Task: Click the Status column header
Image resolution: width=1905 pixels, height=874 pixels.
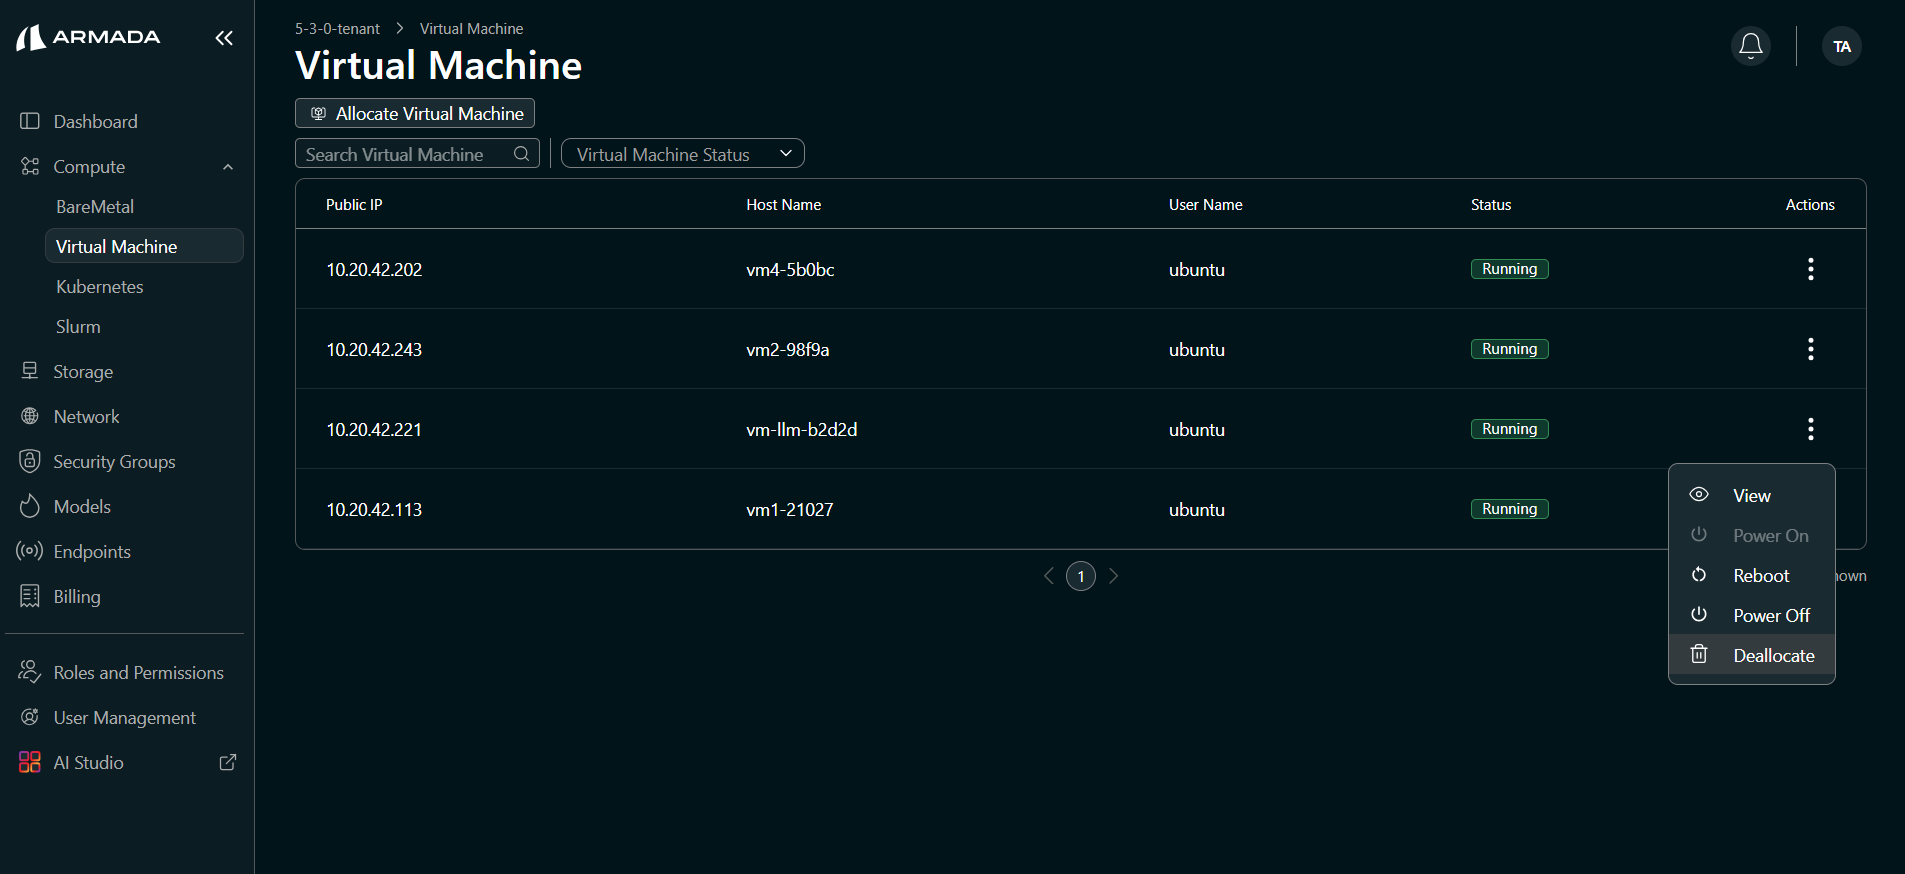Action: pos(1491,204)
